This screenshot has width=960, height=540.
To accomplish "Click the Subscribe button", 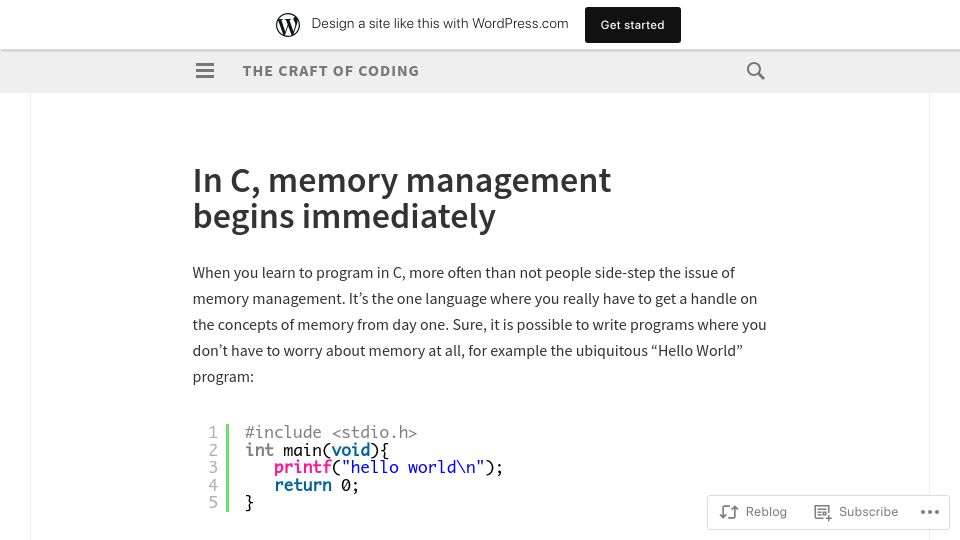I will (x=856, y=512).
